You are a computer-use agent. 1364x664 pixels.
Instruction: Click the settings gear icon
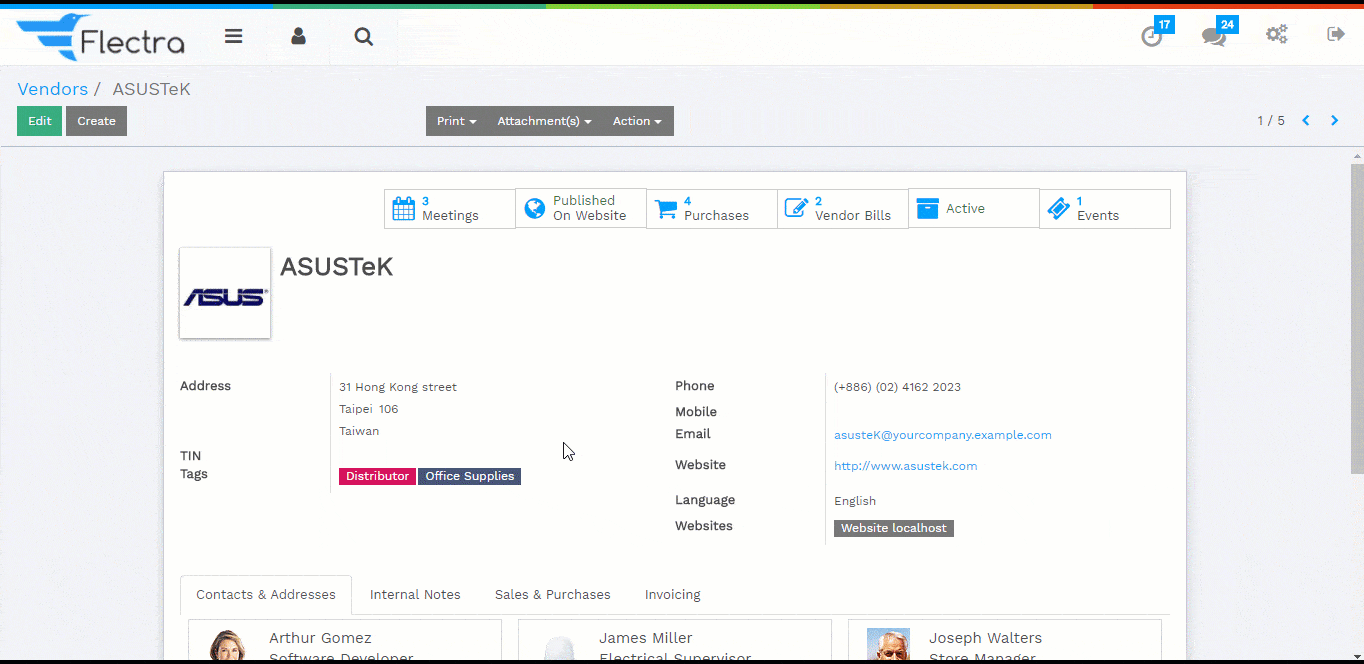pos(1276,34)
